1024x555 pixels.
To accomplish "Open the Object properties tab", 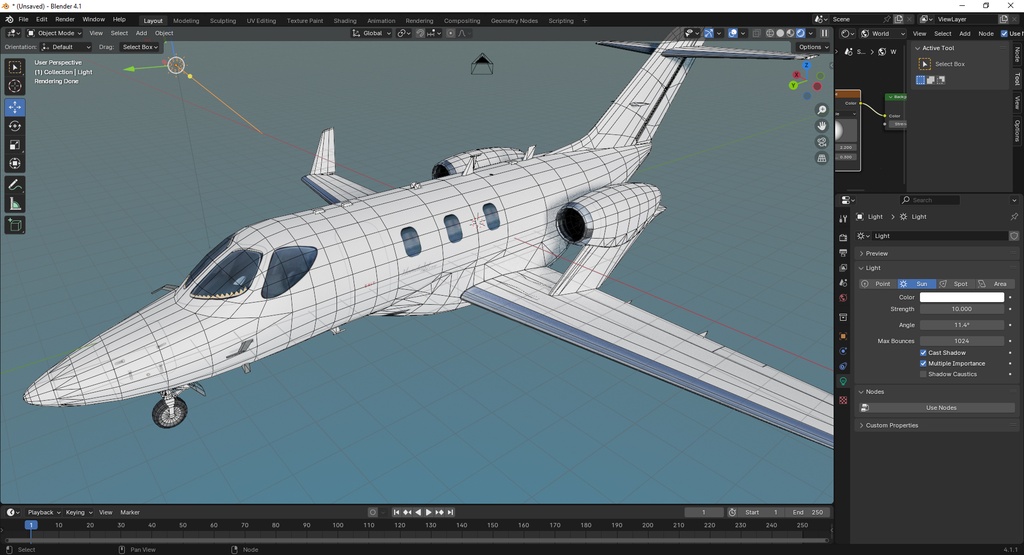I will click(843, 336).
